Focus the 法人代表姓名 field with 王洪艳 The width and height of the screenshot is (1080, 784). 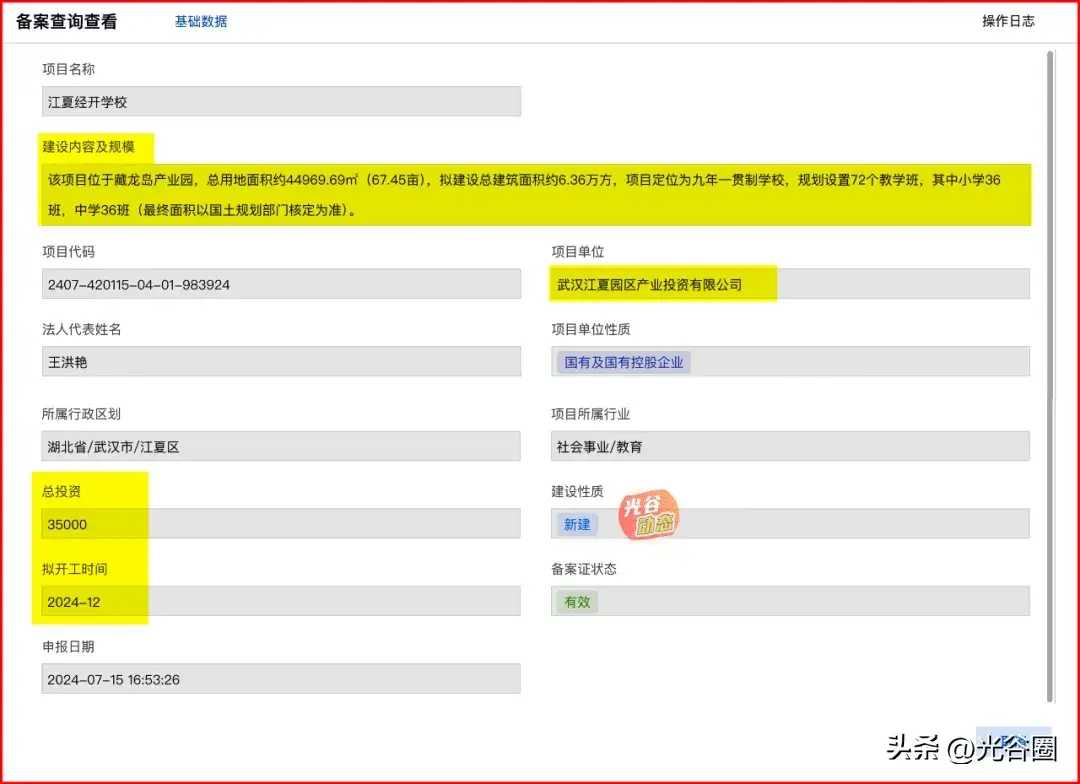[x=281, y=362]
